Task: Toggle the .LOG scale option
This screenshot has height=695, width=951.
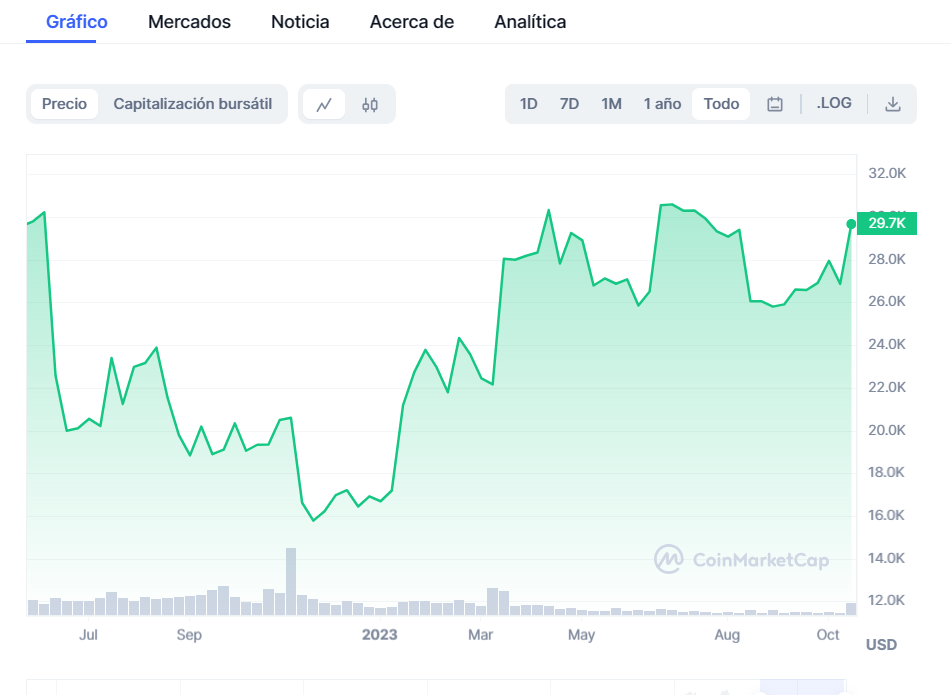Action: [834, 103]
